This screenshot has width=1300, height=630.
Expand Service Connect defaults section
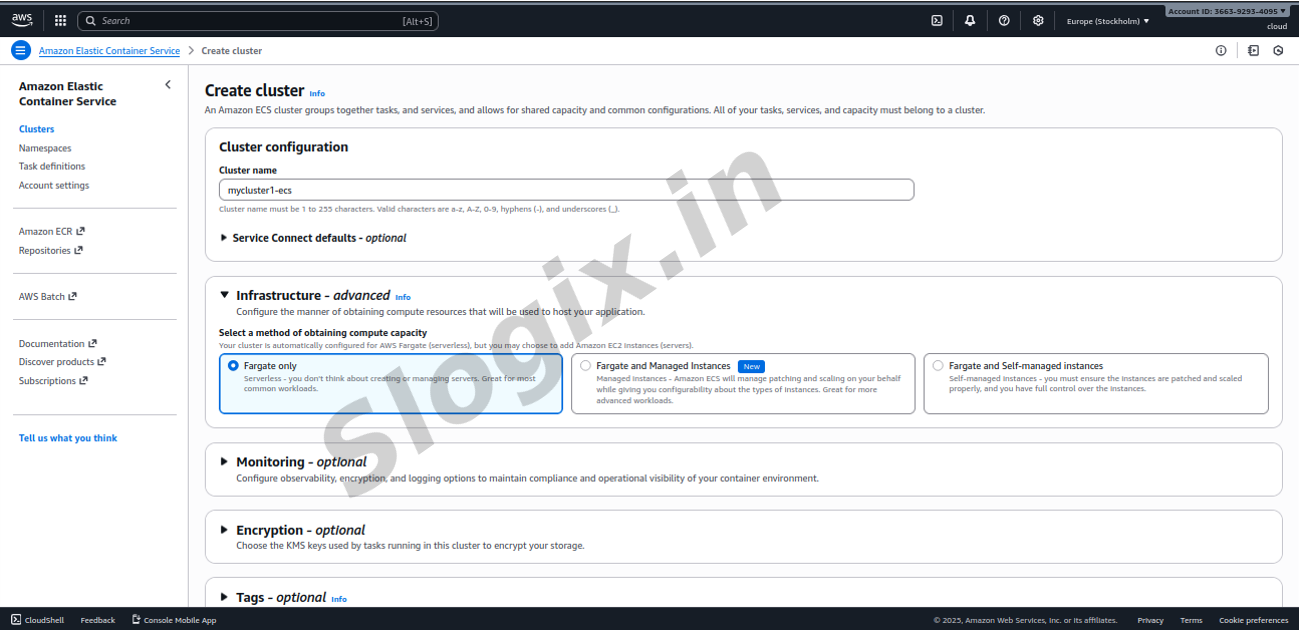(224, 238)
